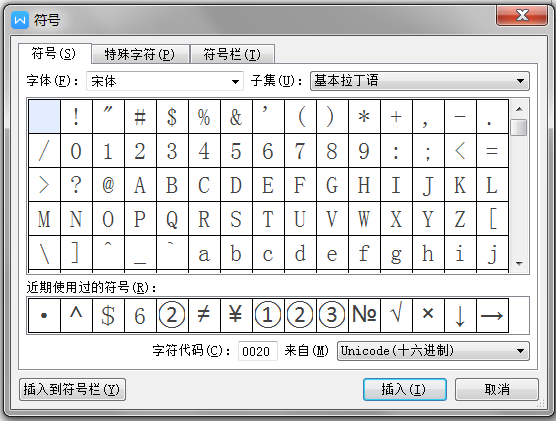Pick the recent → right arrow symbol
This screenshot has height=421, width=556.
coord(493,315)
